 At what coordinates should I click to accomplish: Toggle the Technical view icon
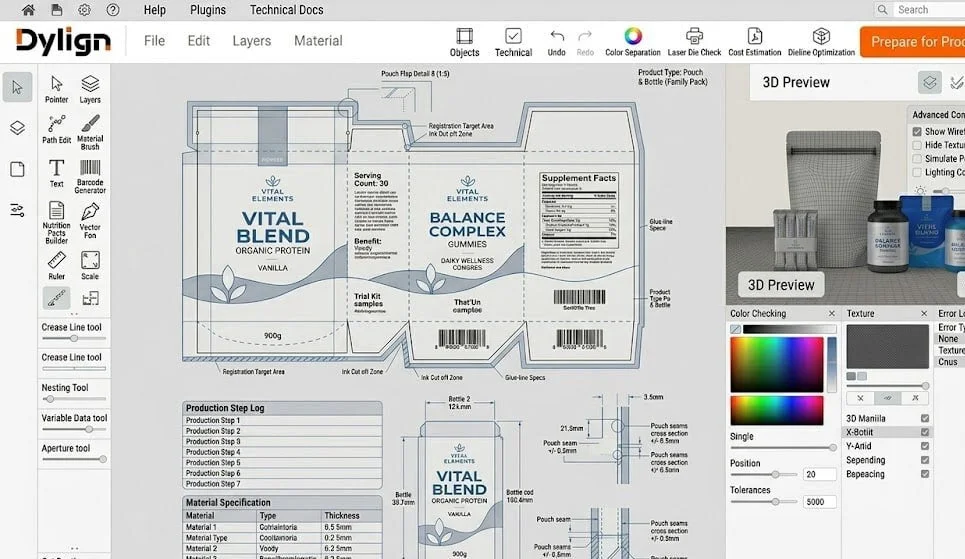coord(513,42)
